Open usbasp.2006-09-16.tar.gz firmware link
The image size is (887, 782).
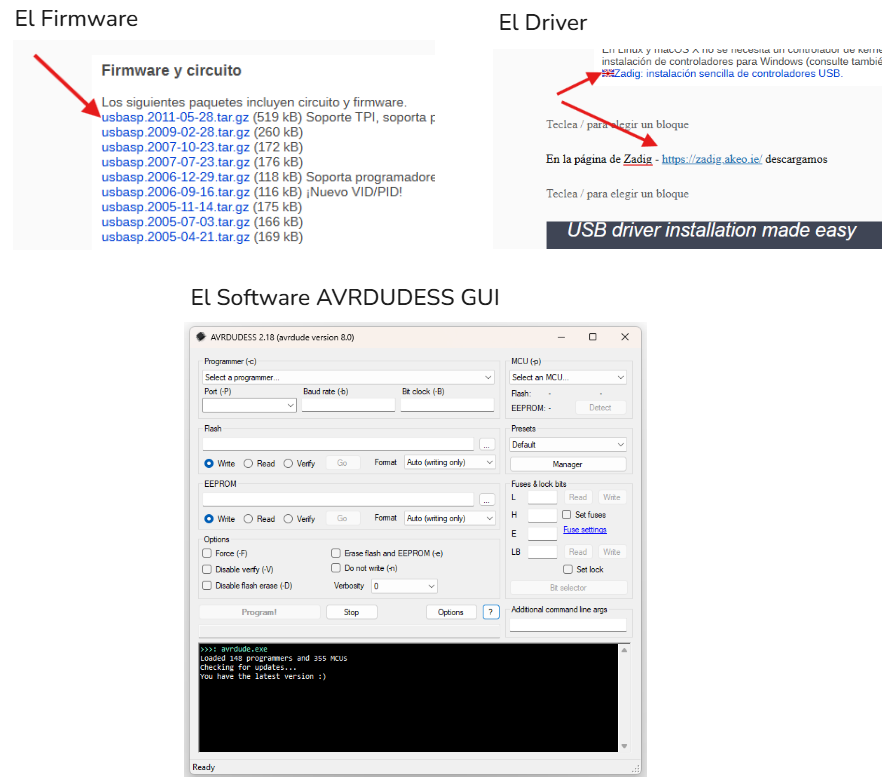(x=175, y=192)
